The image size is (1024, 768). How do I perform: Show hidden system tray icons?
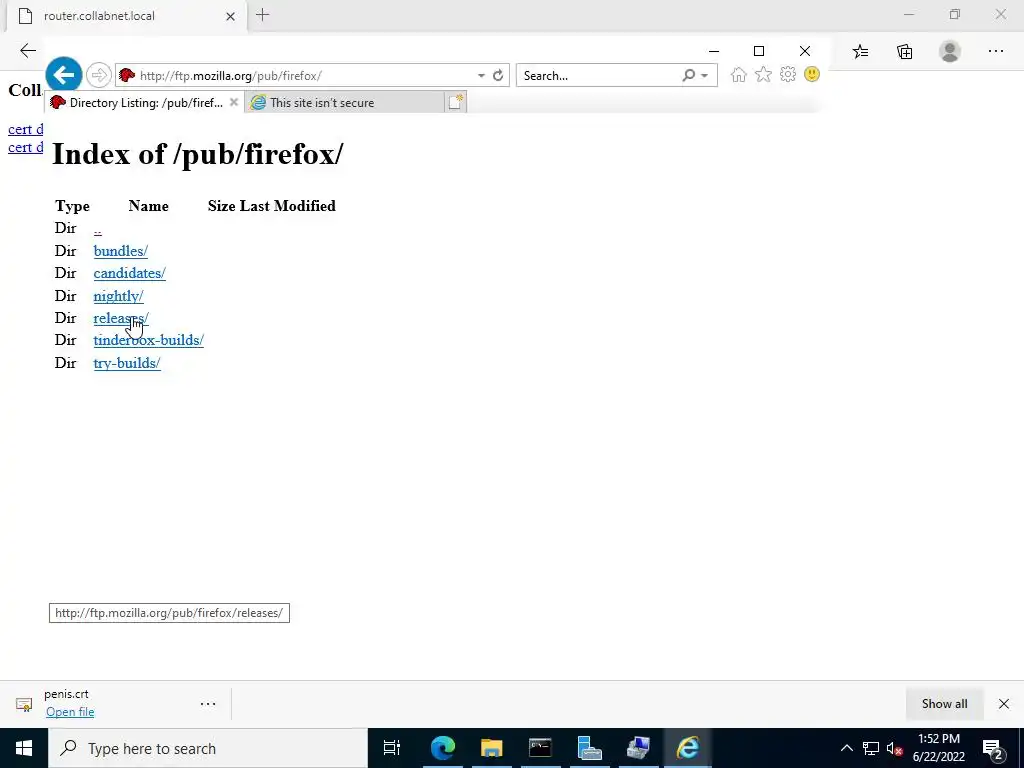(x=846, y=748)
